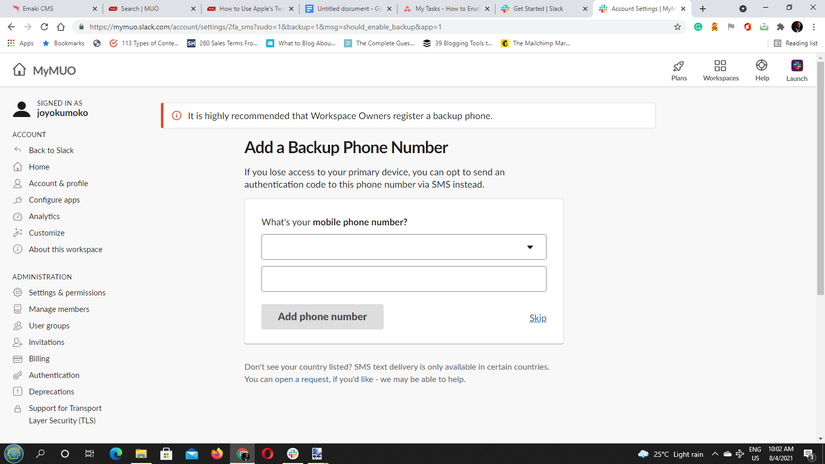Image resolution: width=825 pixels, height=464 pixels.
Task: Open the Reading list
Action: pyautogui.click(x=796, y=43)
